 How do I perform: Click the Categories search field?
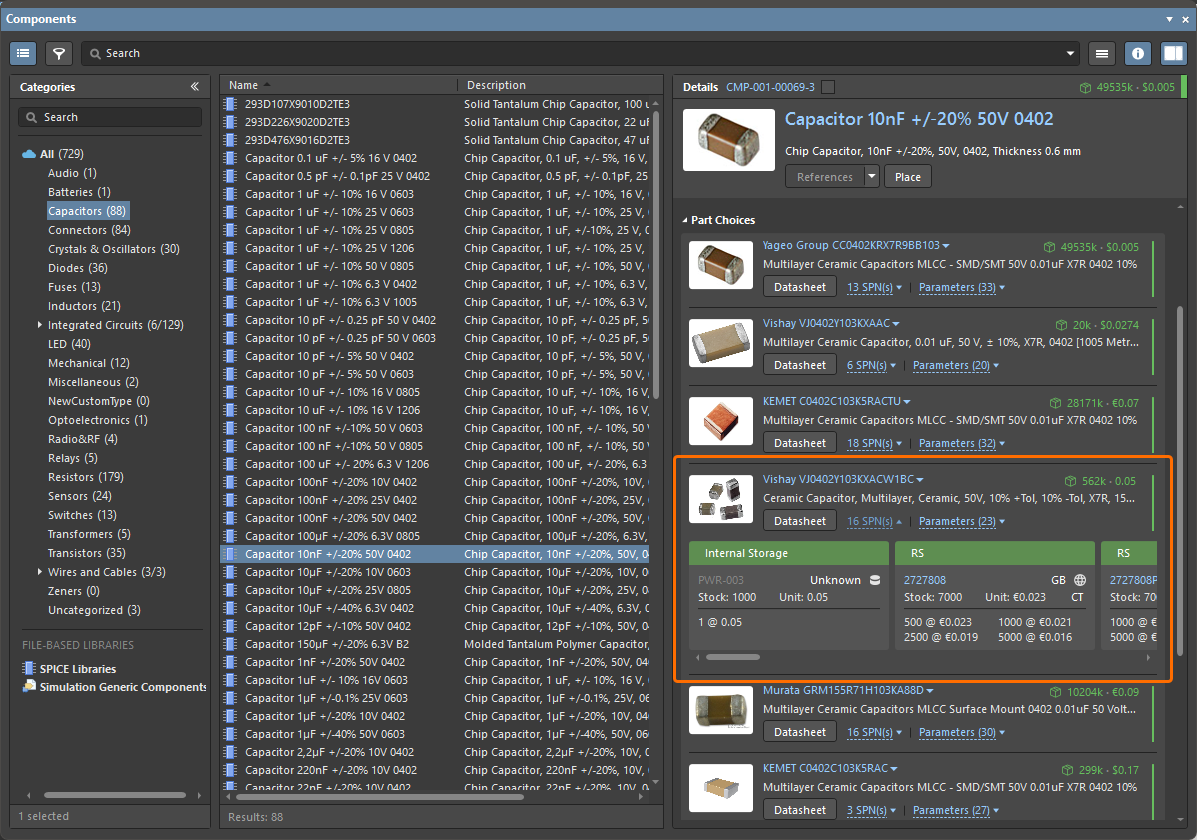[110, 117]
